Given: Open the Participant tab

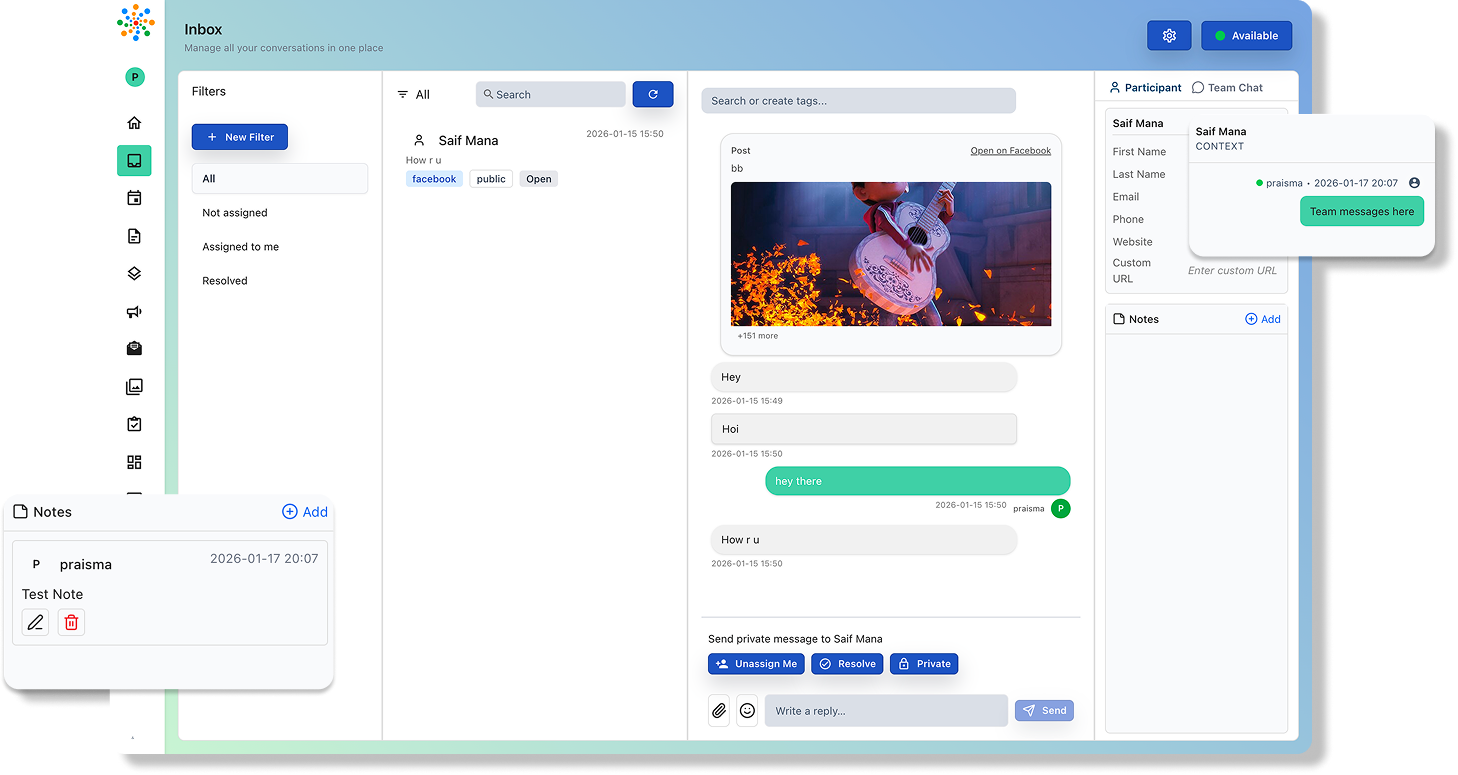Looking at the screenshot, I should 1145,87.
